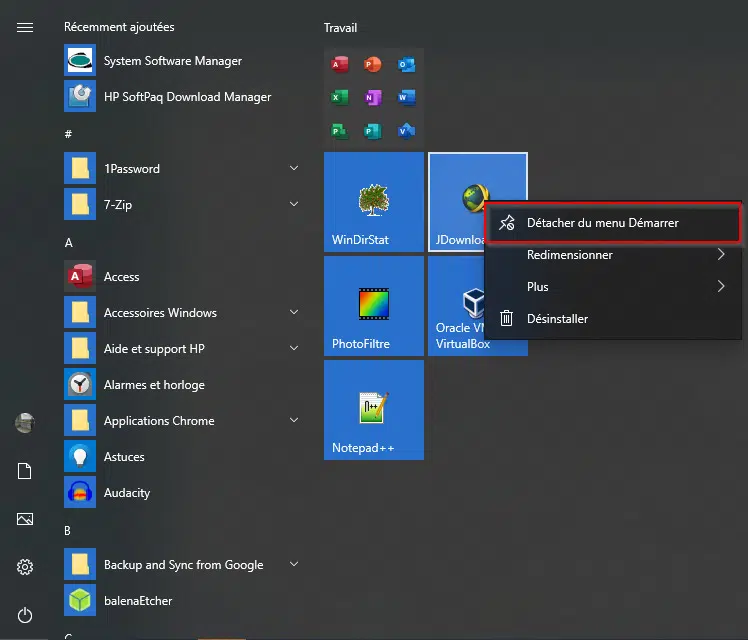This screenshot has width=748, height=640.
Task: Launch Access from the Travail tile folder
Action: tap(340, 64)
